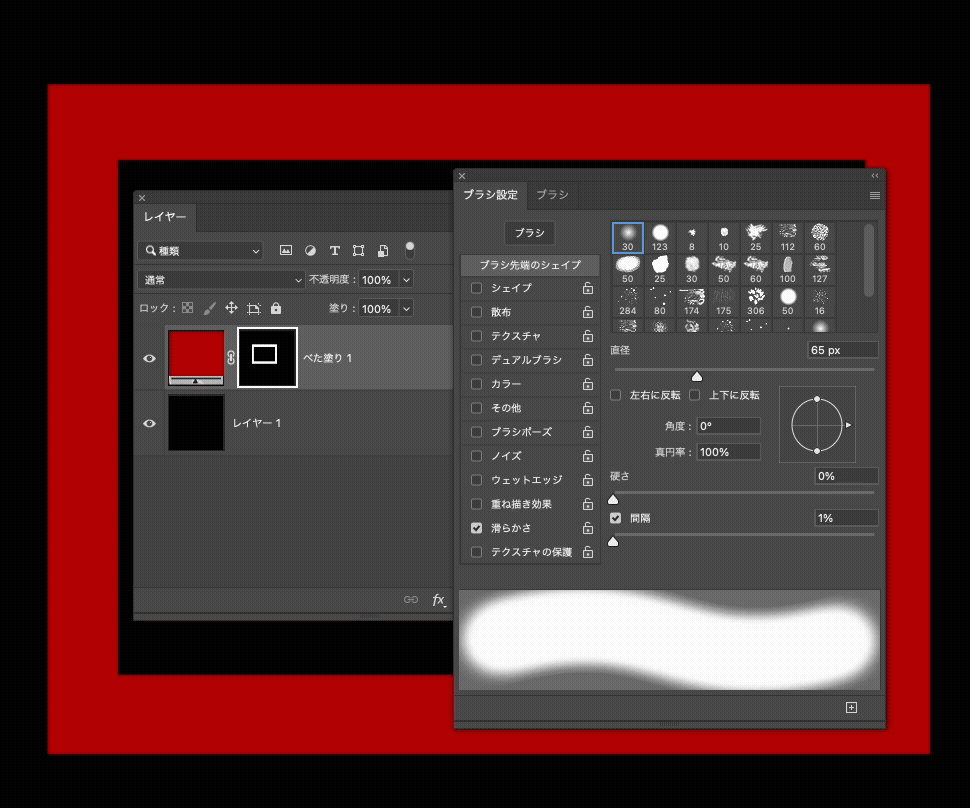Expand the 不透明度 opacity arrow
Viewport: 970px width, 808px height.
tap(406, 280)
